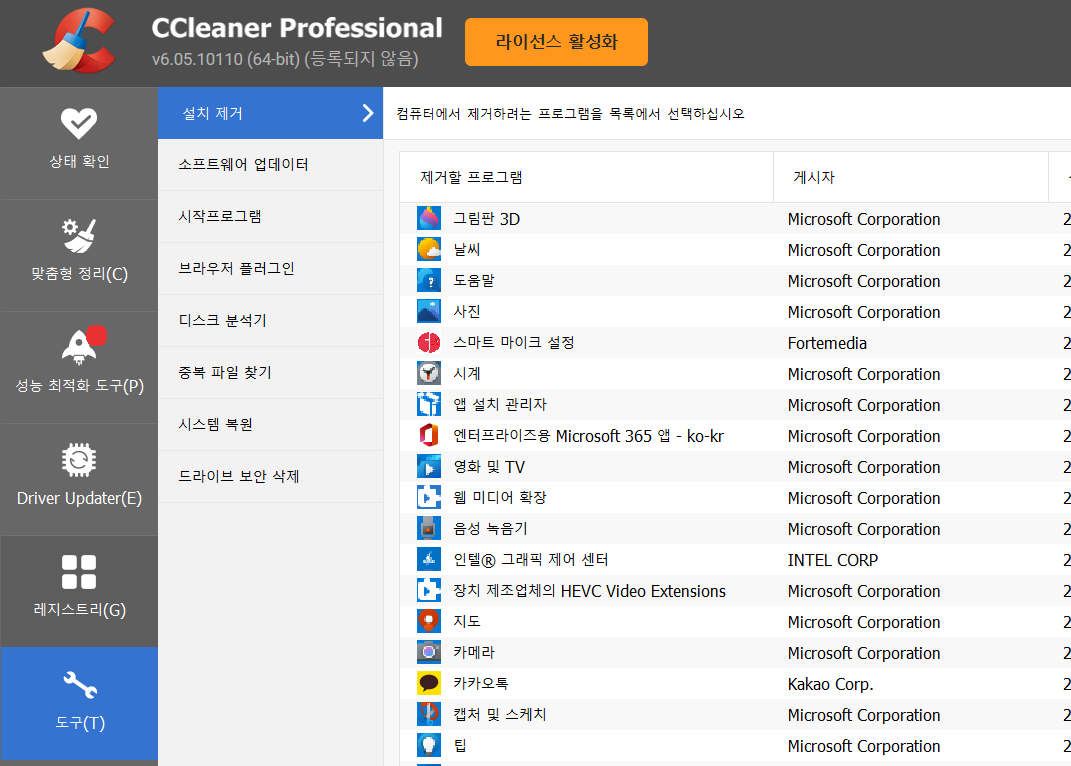Select the 지도 program name

(467, 621)
